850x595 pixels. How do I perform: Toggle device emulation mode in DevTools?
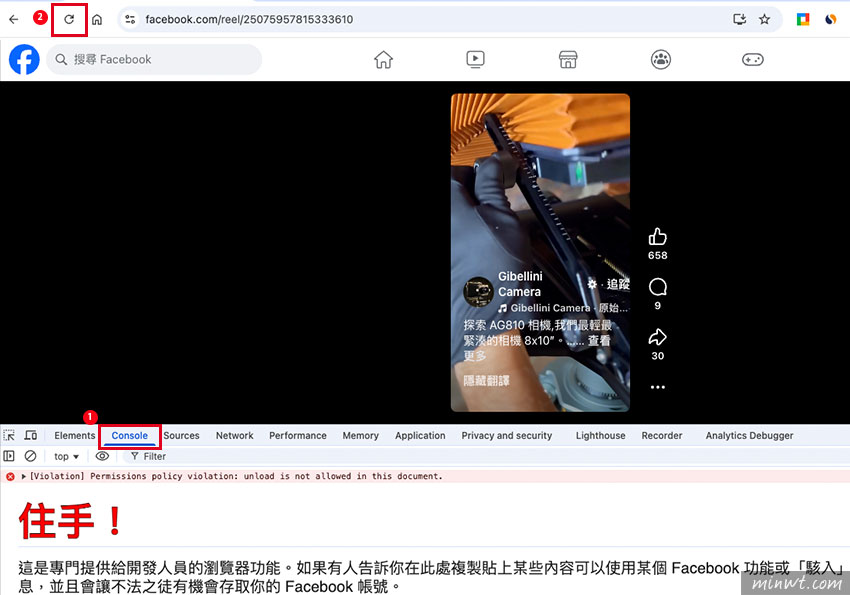(31, 435)
